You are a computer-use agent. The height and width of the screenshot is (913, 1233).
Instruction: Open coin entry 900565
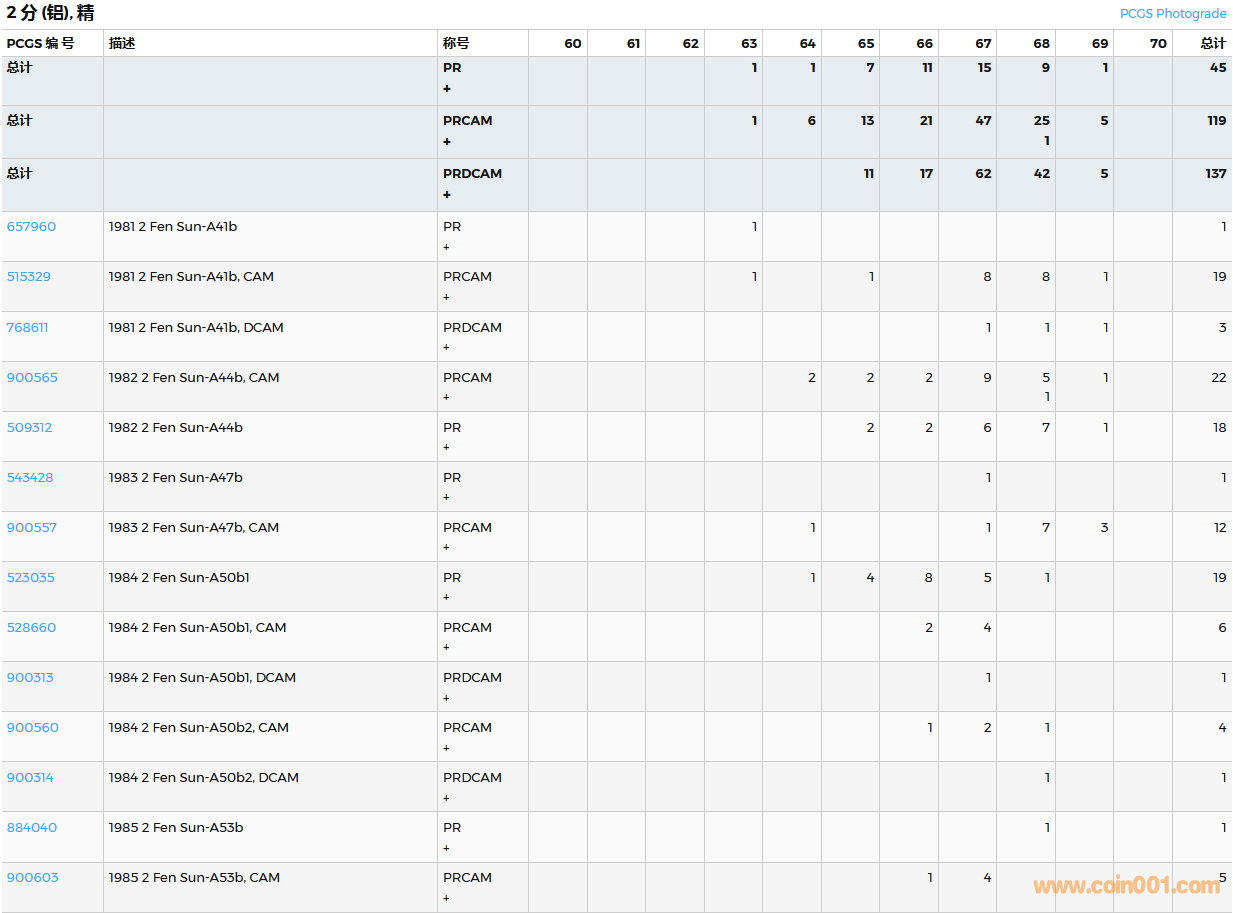[32, 377]
